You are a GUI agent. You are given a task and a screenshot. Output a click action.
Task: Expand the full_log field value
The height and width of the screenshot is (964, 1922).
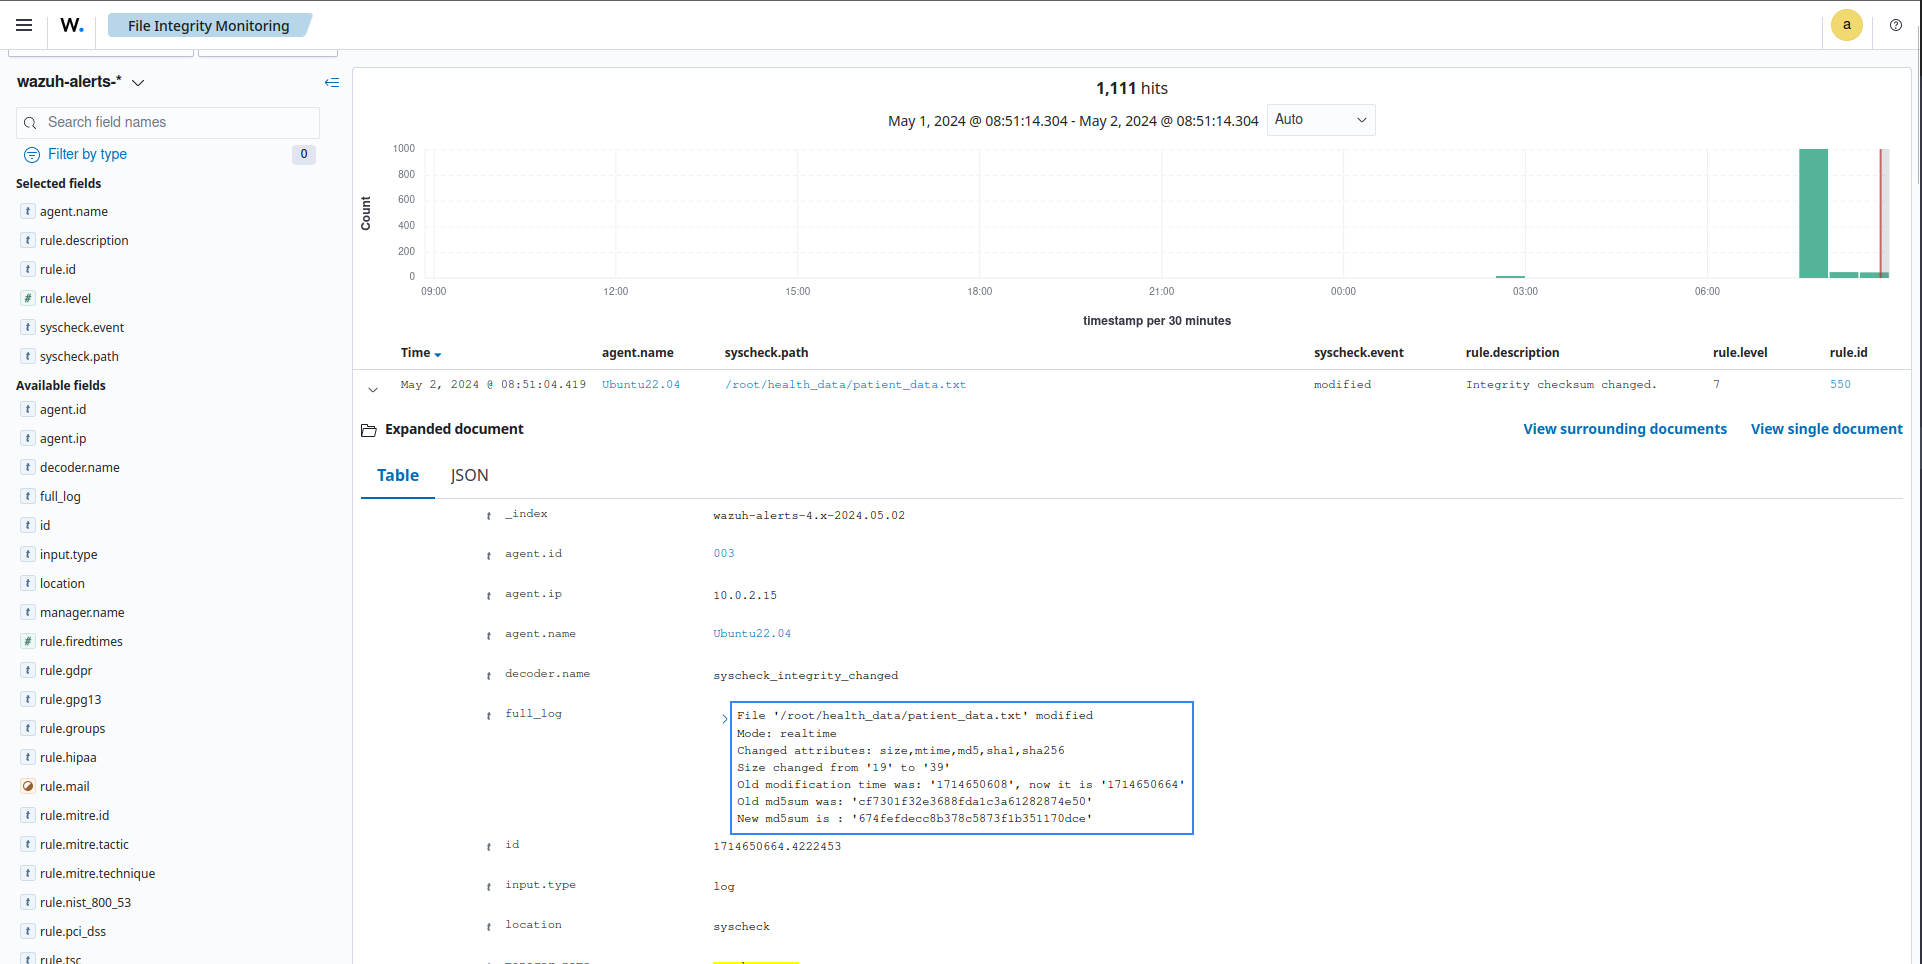tap(725, 718)
